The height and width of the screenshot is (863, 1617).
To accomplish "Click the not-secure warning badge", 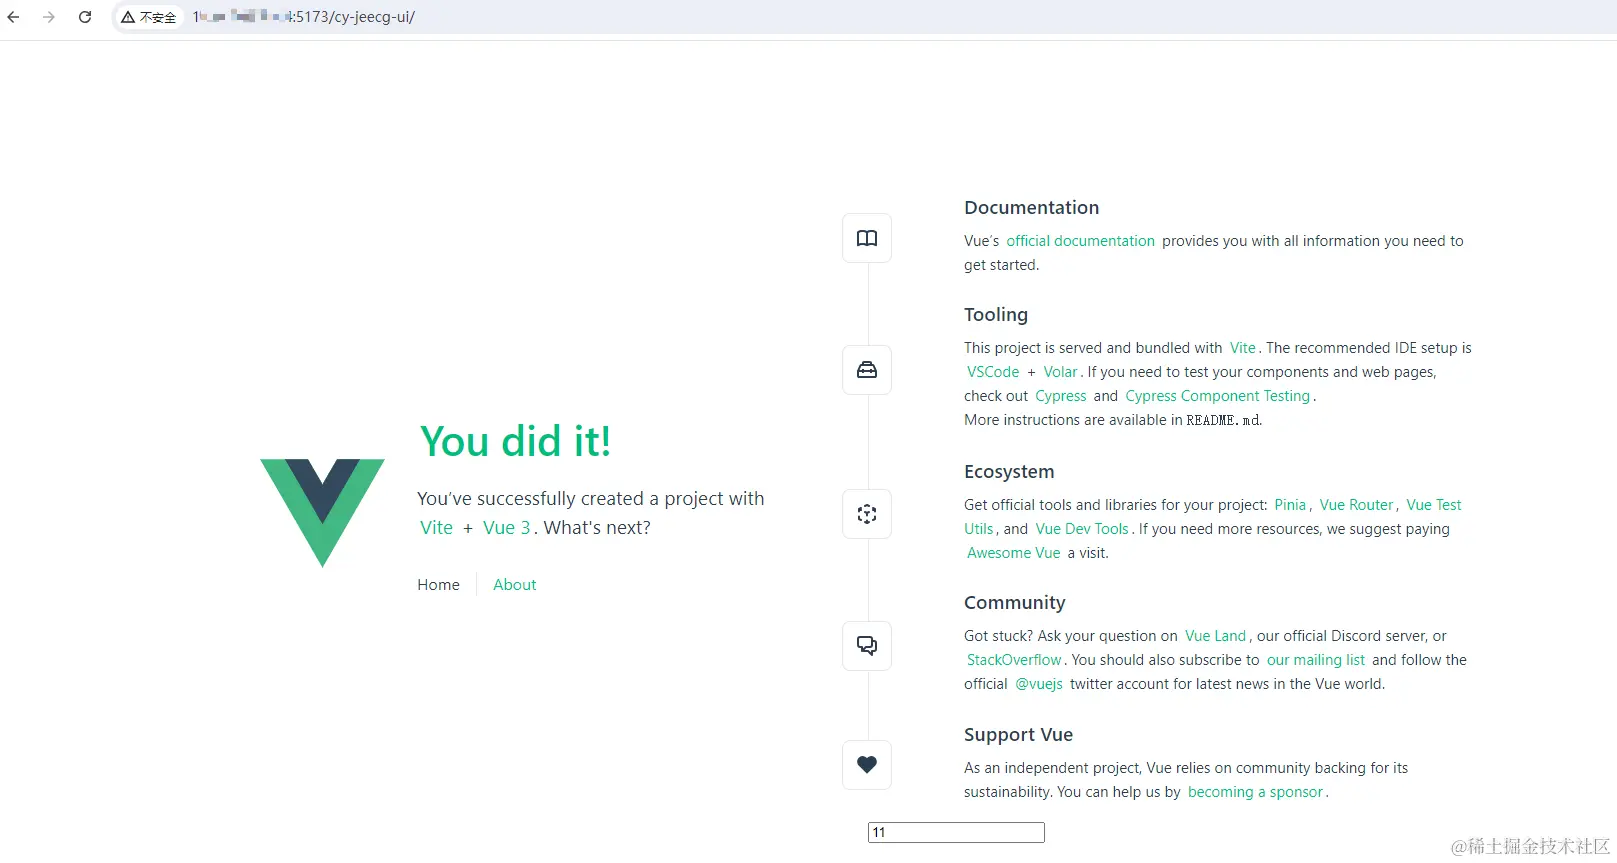I will coord(149,17).
